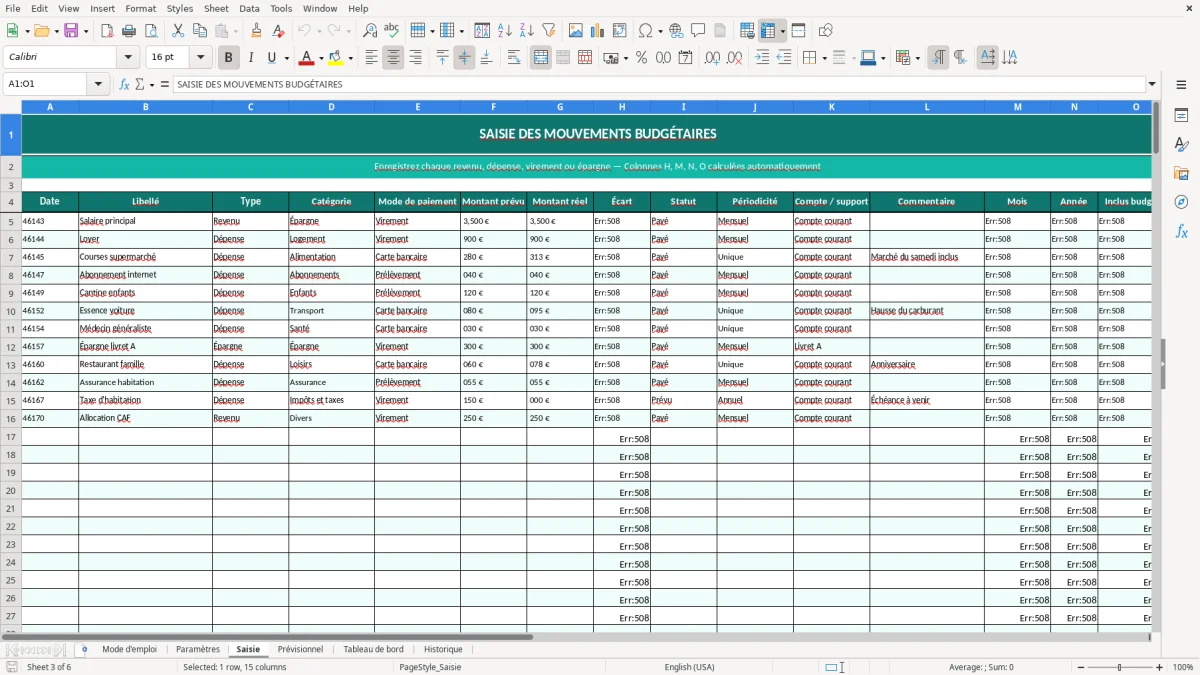This screenshot has width=1200, height=675.
Task: Enable the AutoFilter funnel
Action: [548, 31]
